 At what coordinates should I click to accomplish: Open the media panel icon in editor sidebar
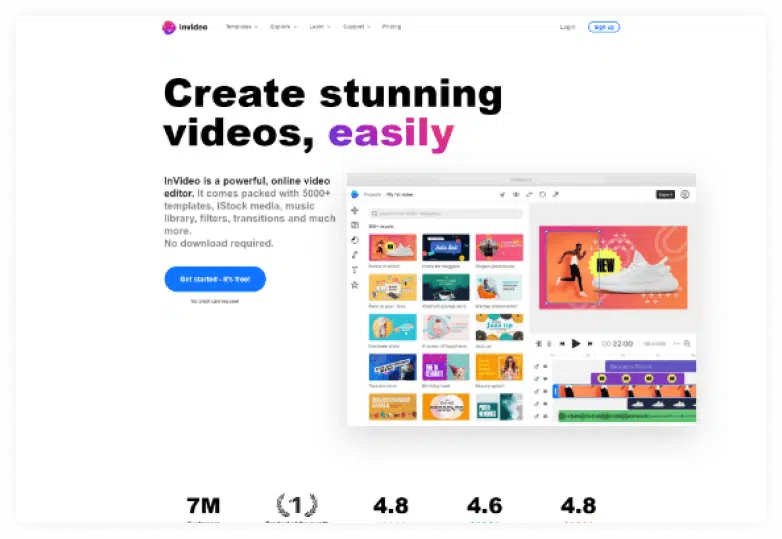tap(355, 225)
